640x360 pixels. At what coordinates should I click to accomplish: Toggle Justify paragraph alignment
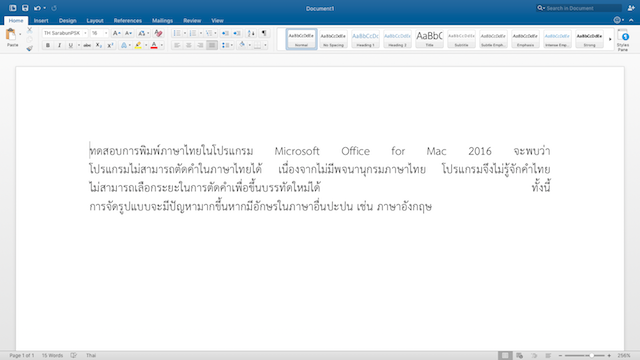tap(212, 45)
